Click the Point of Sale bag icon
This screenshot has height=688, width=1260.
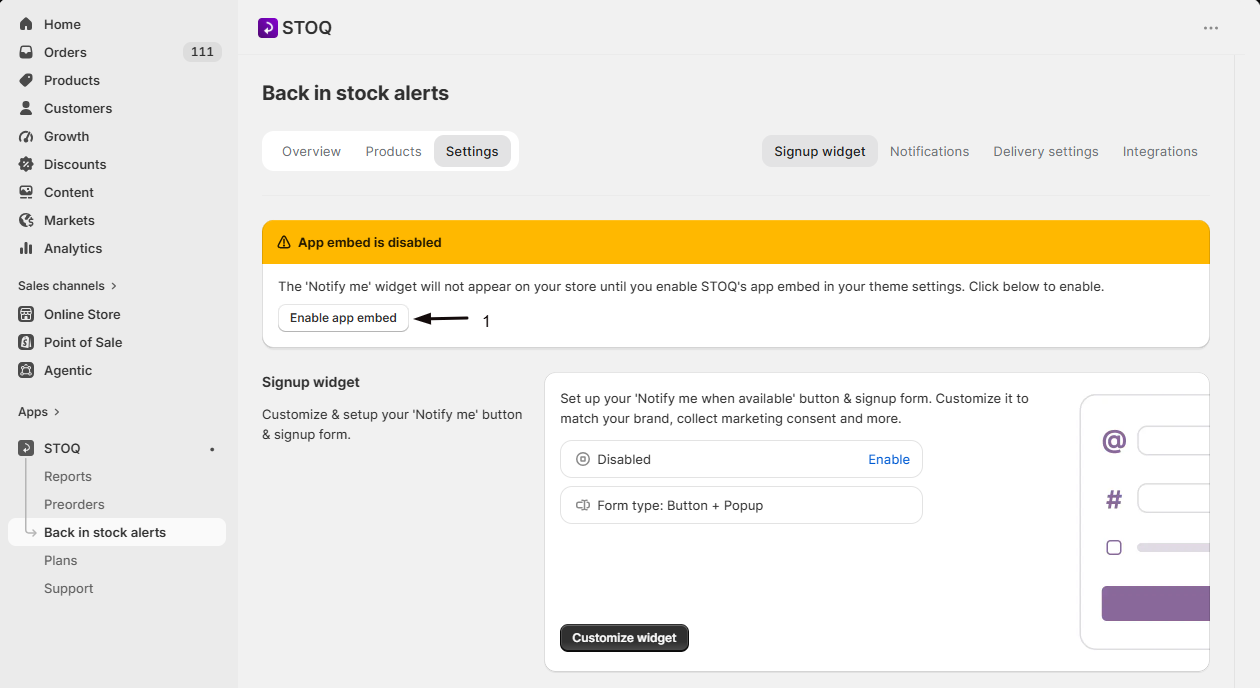tap(26, 342)
